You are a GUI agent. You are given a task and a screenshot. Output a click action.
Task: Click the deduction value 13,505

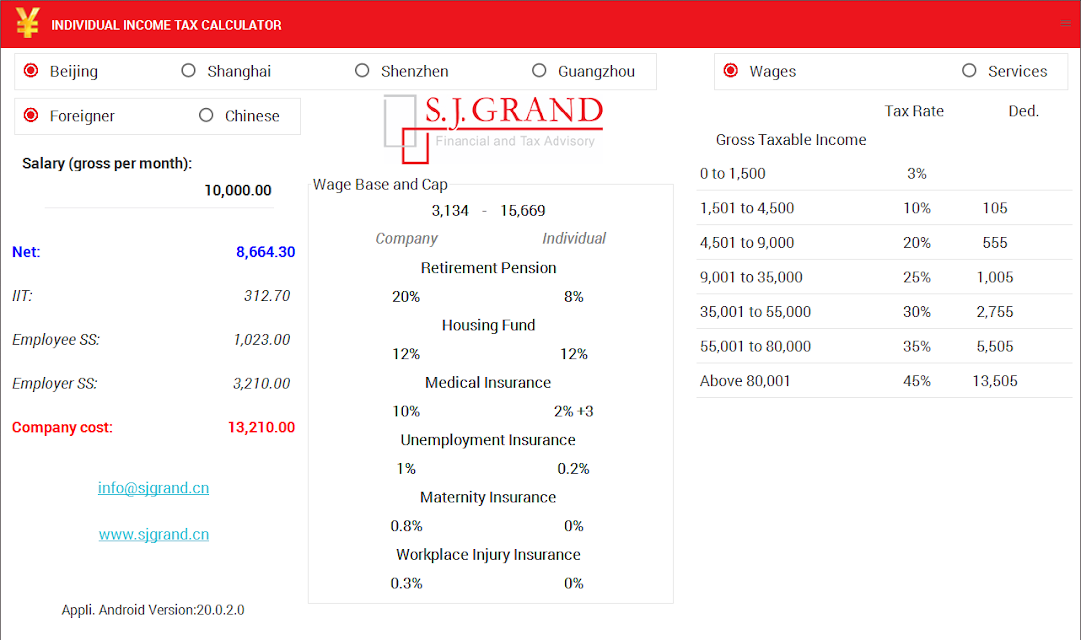click(995, 381)
